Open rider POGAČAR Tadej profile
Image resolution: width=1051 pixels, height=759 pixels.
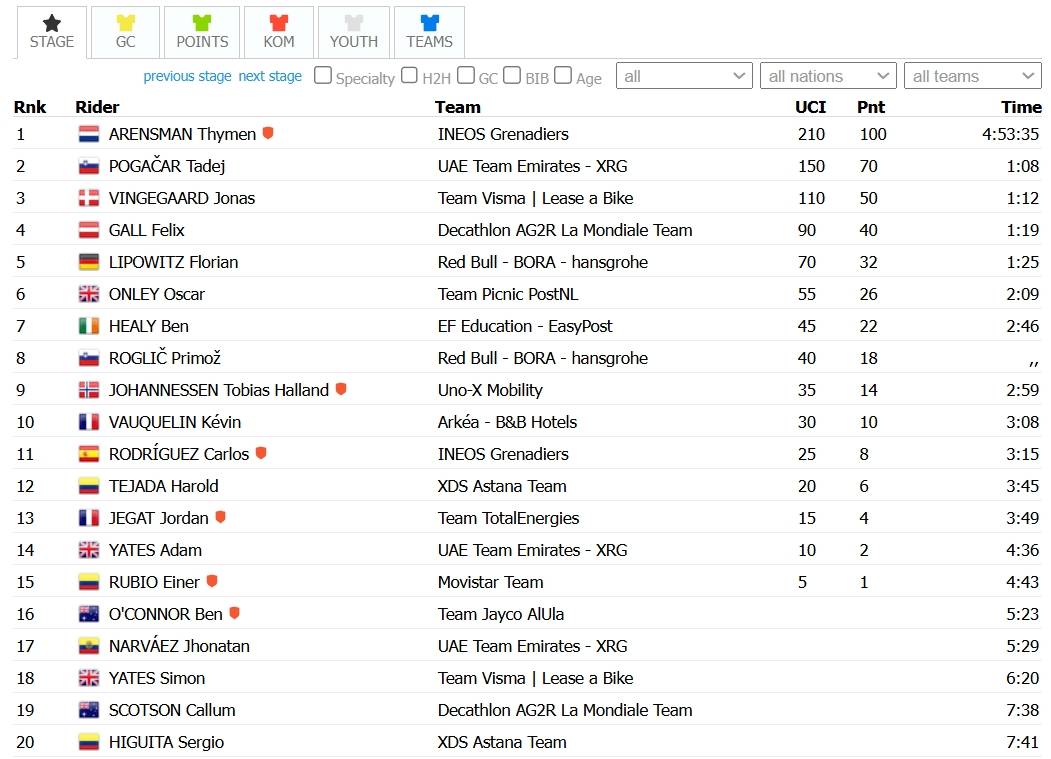coord(167,166)
